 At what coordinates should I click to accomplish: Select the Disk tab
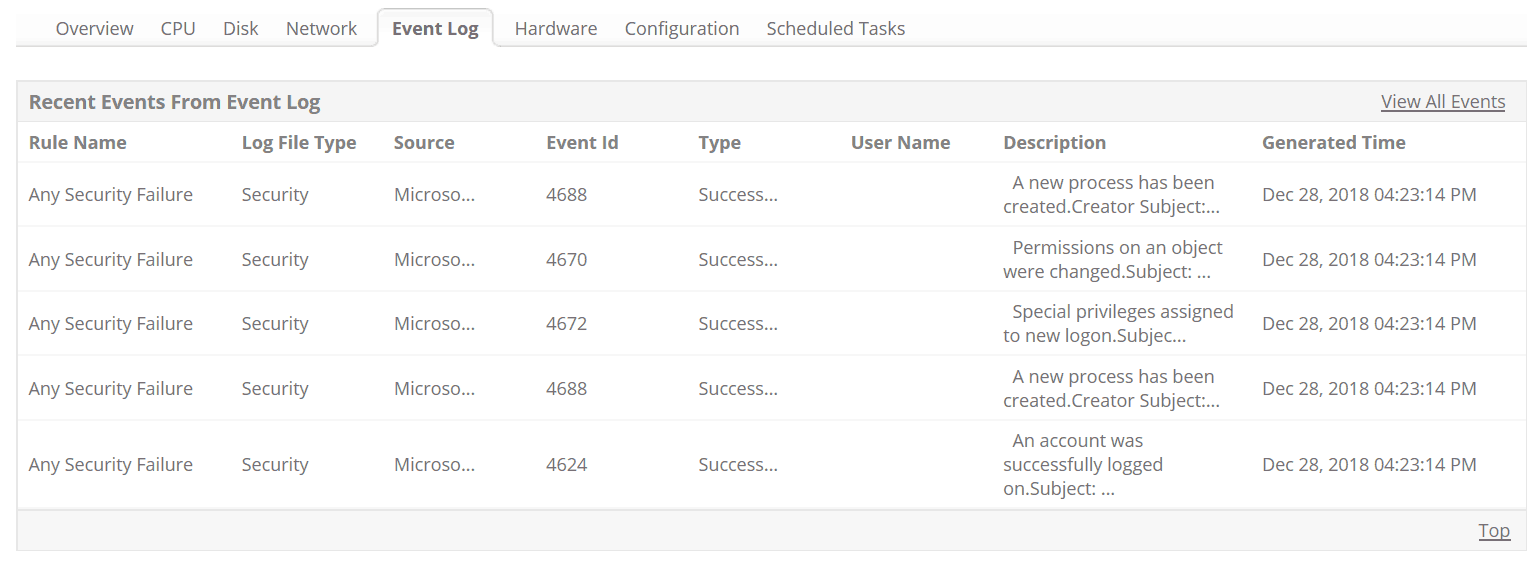point(240,29)
